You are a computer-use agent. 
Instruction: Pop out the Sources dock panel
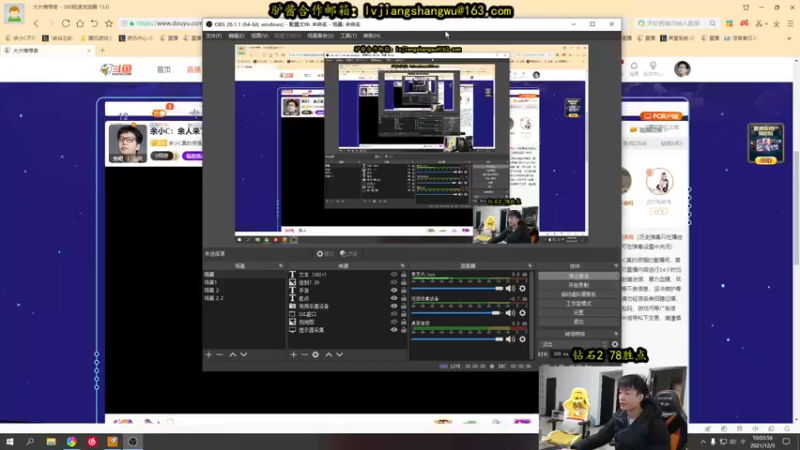[x=403, y=266]
